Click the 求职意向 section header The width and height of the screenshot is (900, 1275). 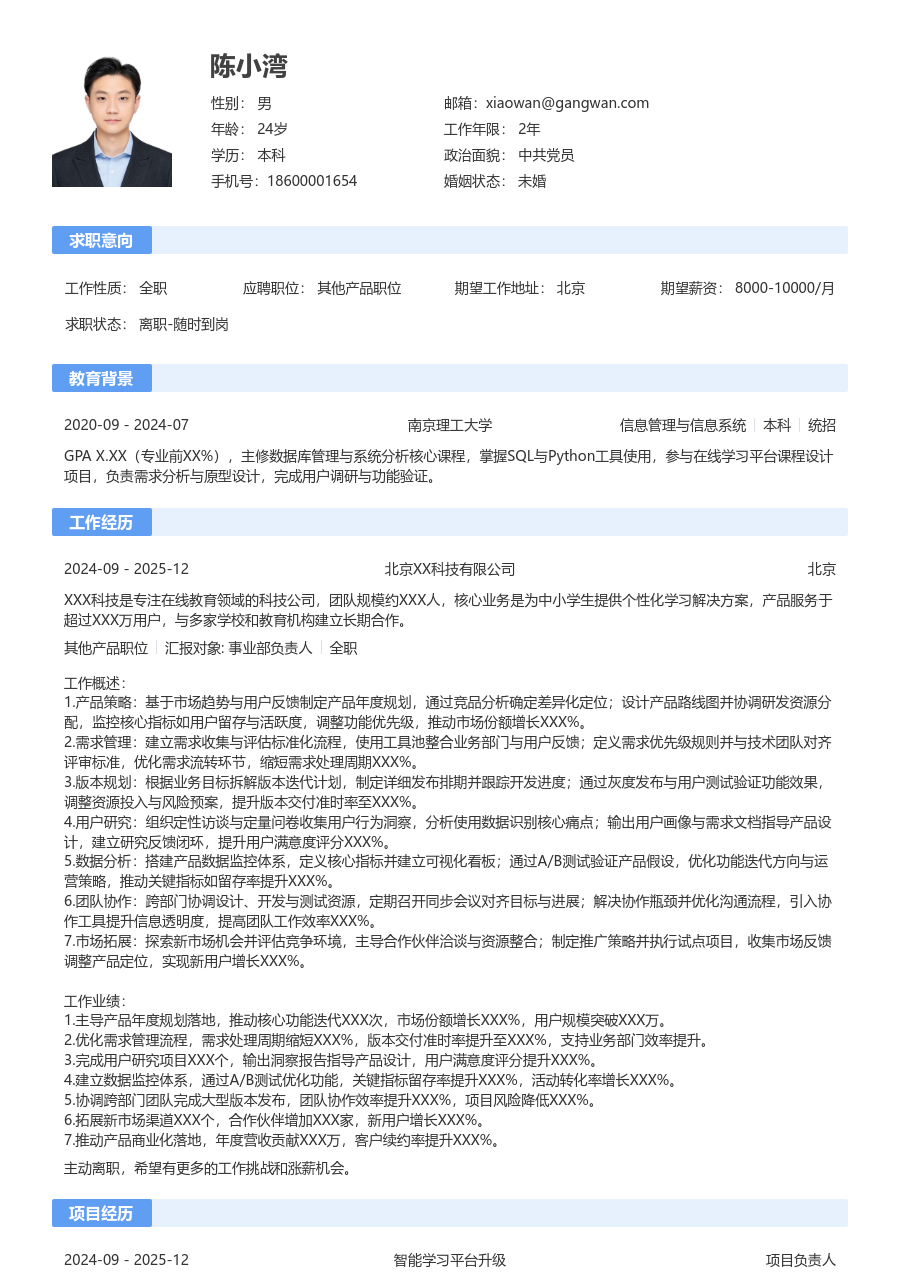tap(101, 240)
